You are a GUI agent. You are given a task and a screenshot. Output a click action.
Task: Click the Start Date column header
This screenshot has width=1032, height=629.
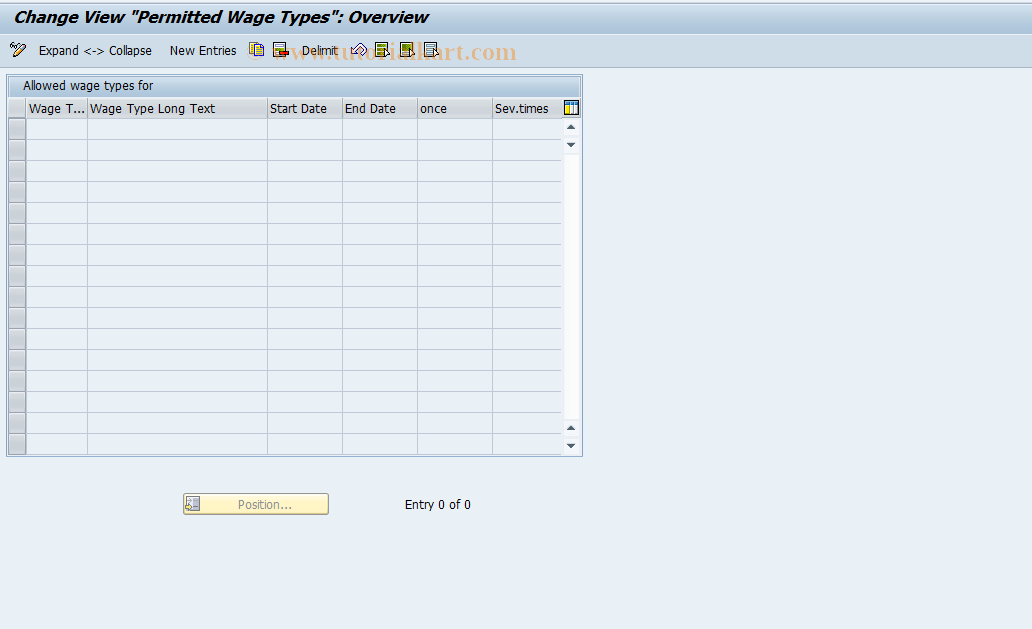(305, 109)
